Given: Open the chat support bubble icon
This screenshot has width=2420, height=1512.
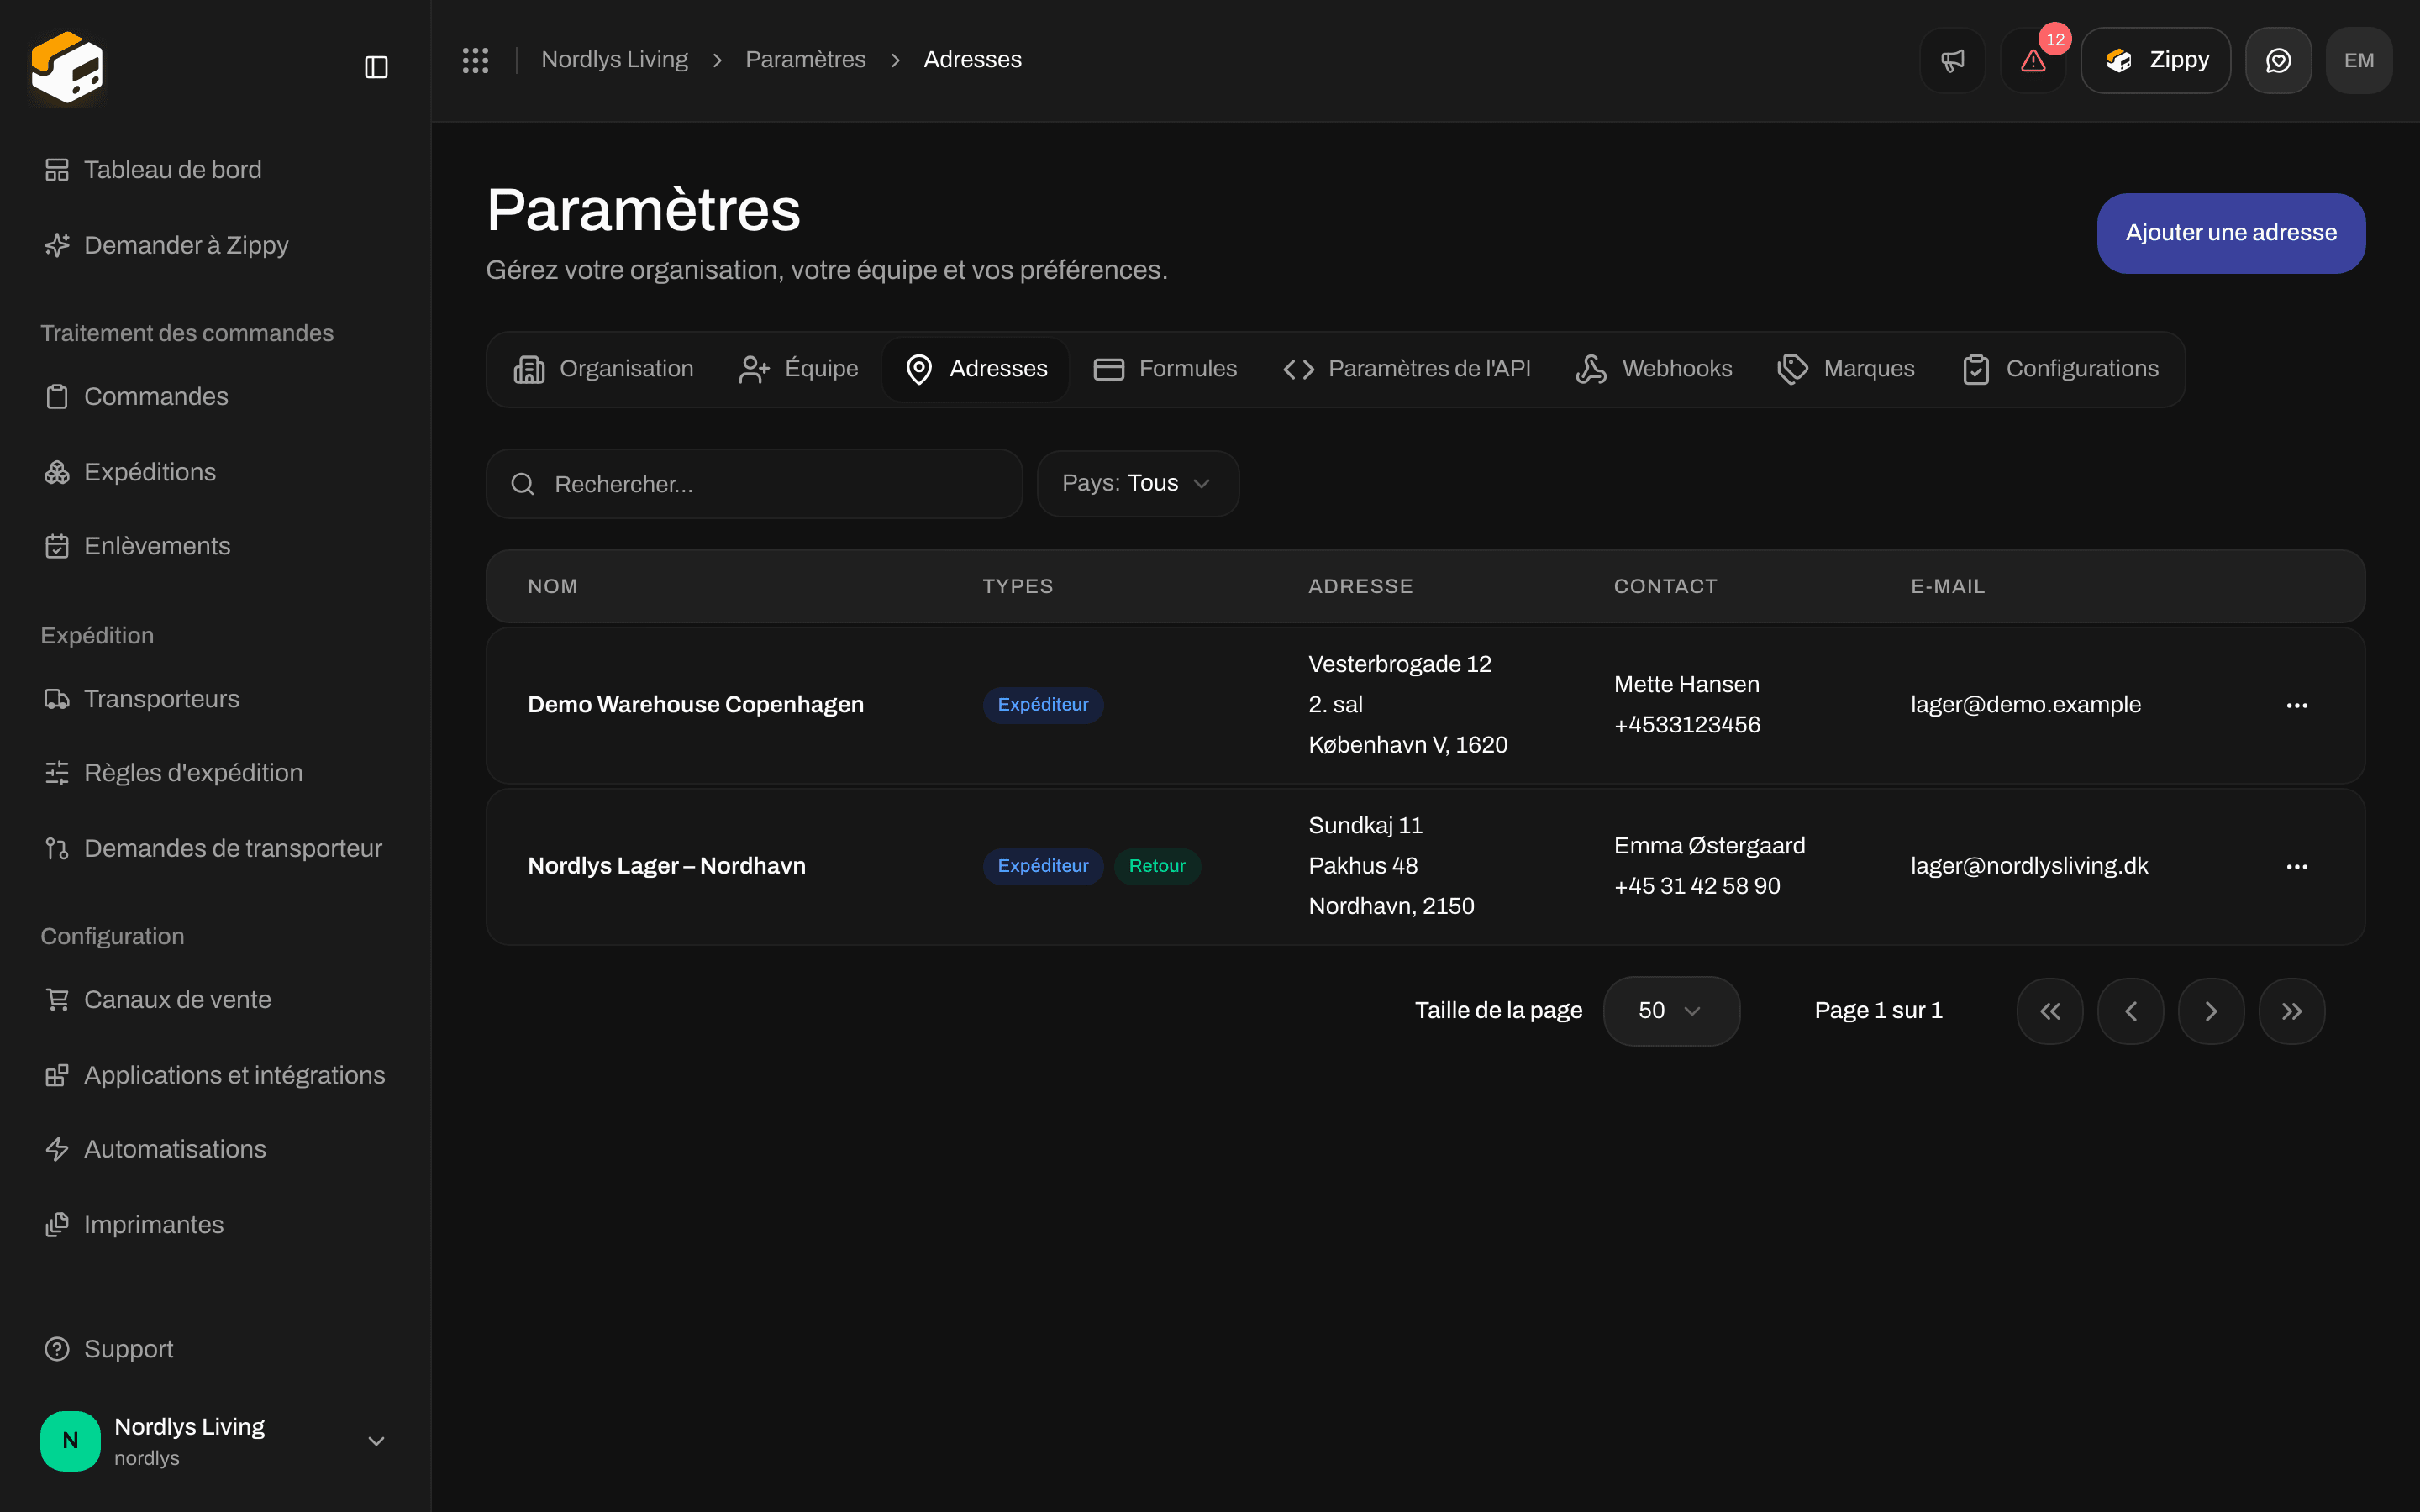Looking at the screenshot, I should click(2278, 60).
